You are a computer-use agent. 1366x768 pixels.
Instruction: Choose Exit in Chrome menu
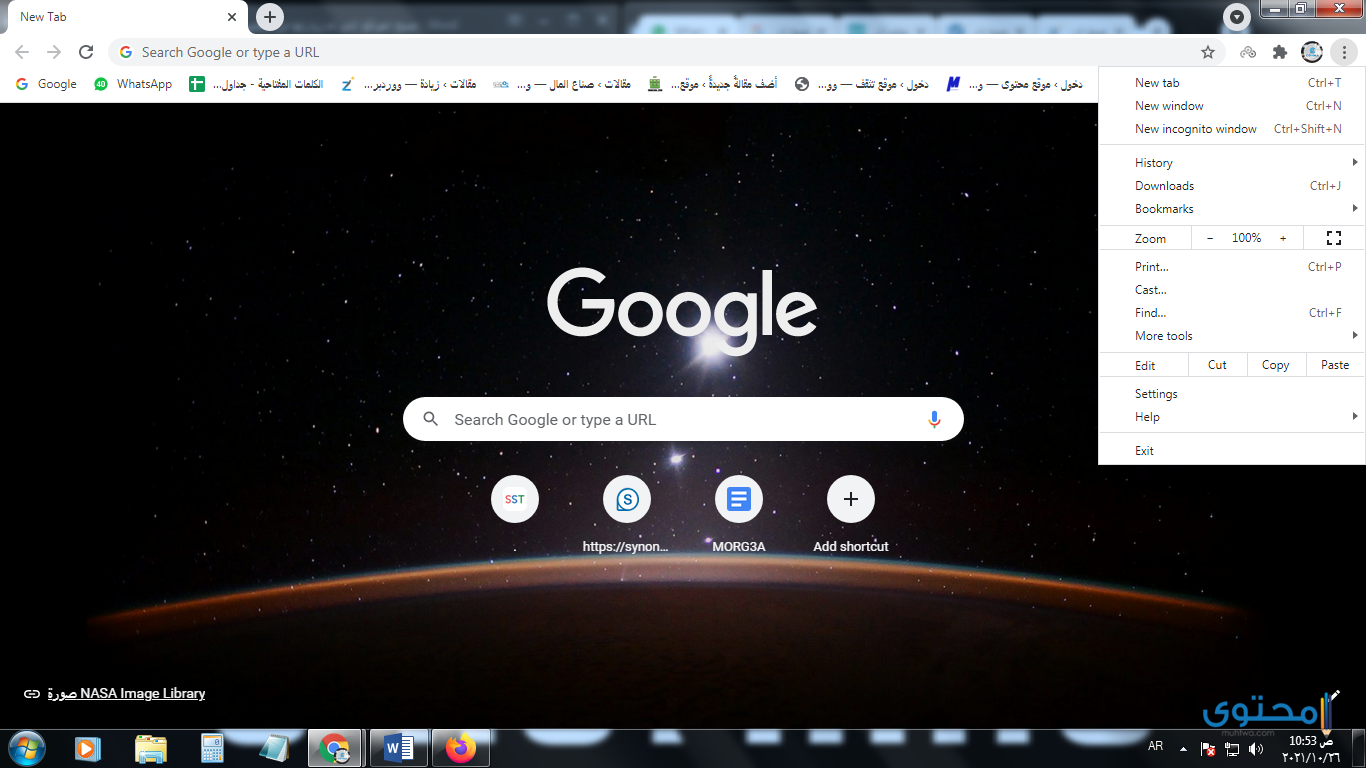coord(1232,451)
